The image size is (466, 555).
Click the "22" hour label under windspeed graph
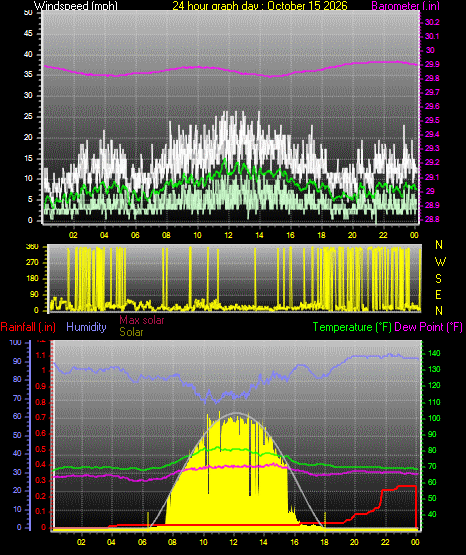383,235
